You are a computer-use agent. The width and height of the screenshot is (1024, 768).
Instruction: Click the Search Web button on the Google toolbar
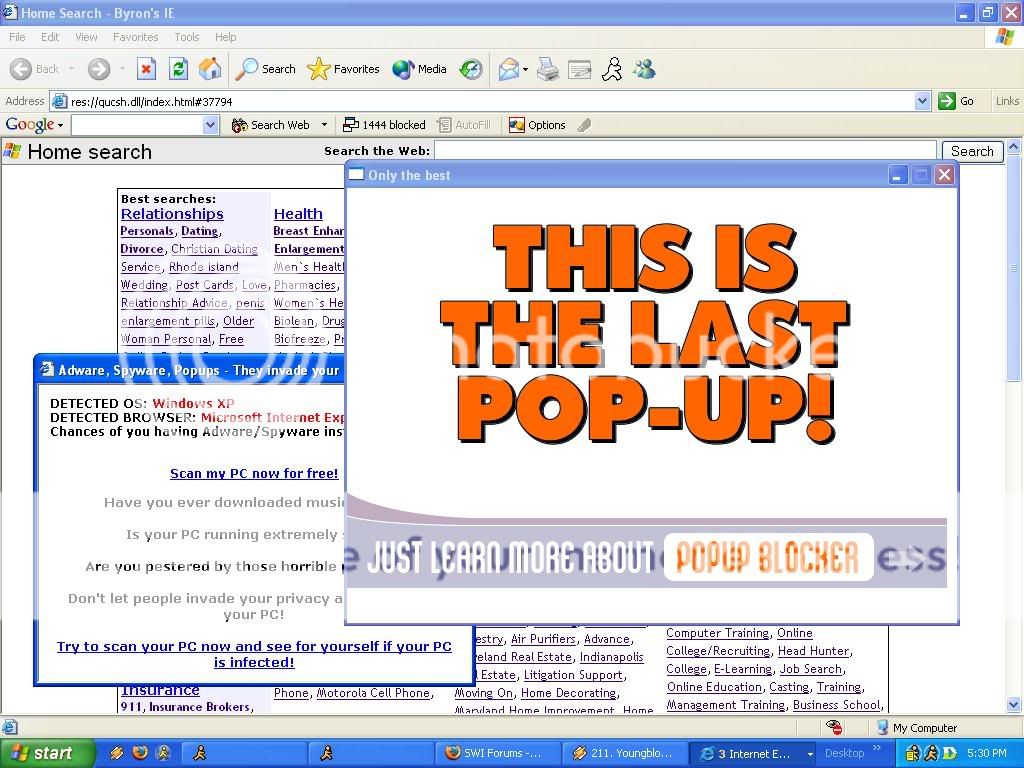click(x=270, y=125)
